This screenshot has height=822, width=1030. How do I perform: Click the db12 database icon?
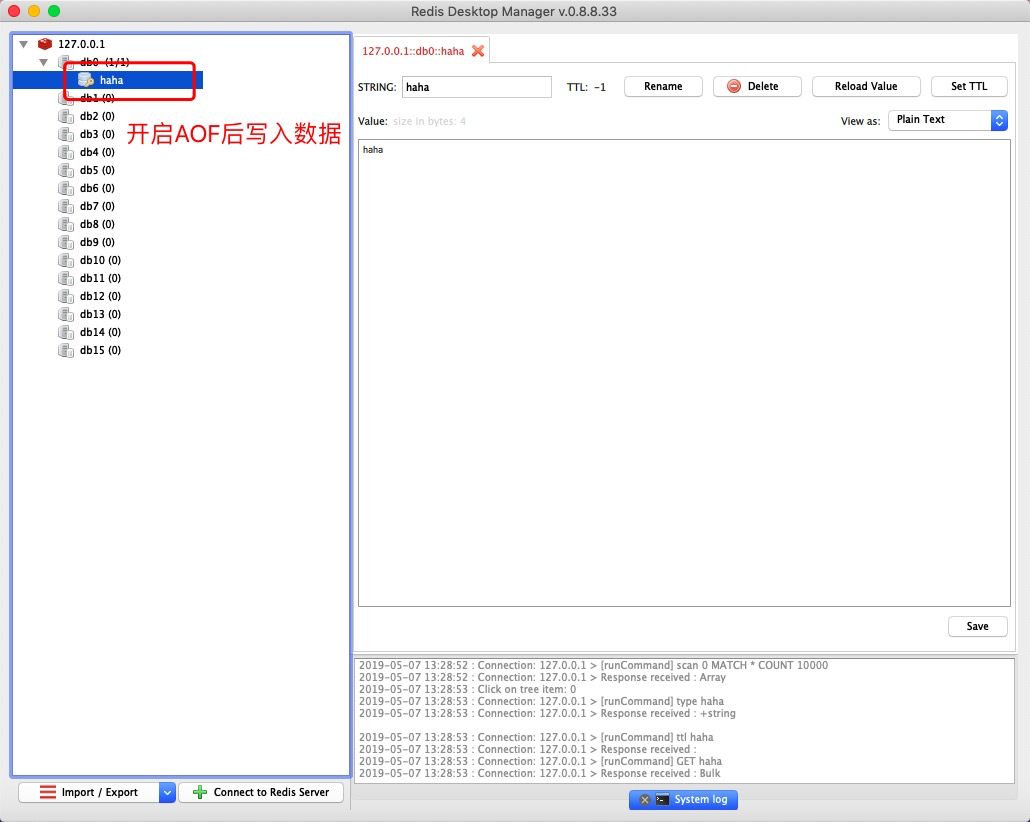click(66, 296)
